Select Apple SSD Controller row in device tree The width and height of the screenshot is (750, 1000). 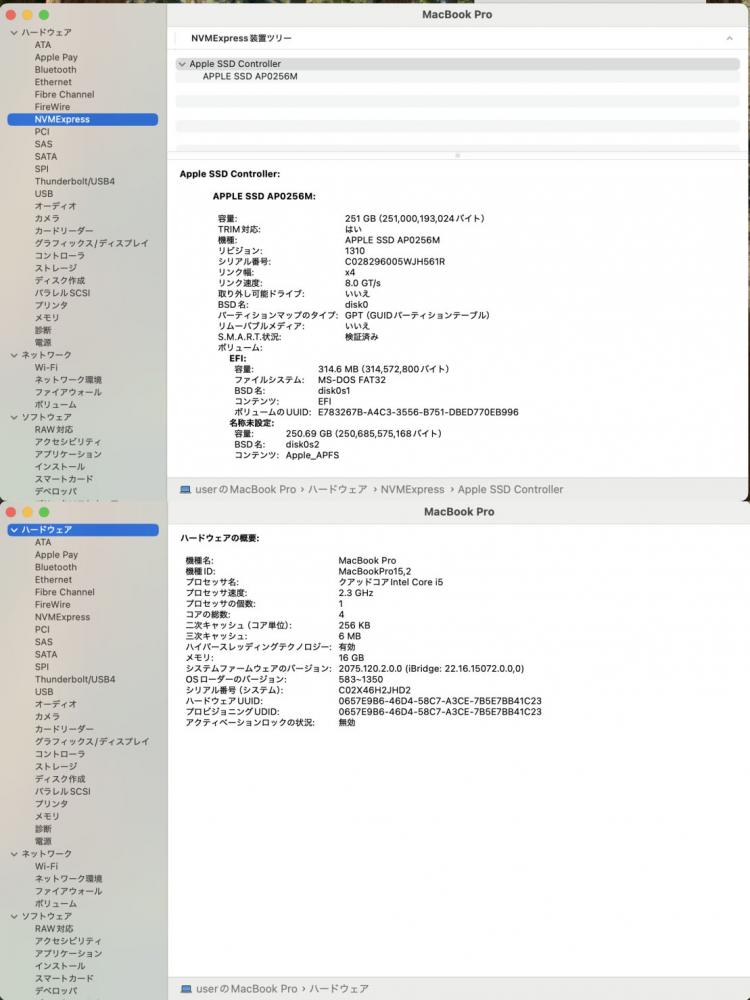pos(457,64)
